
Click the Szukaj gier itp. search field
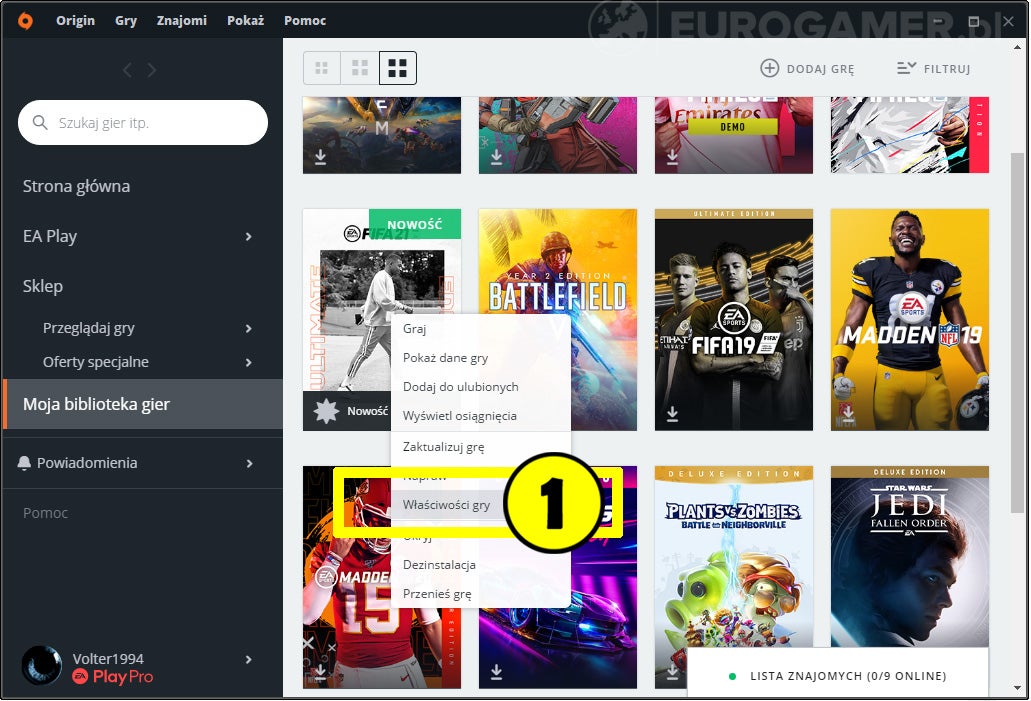coord(143,122)
